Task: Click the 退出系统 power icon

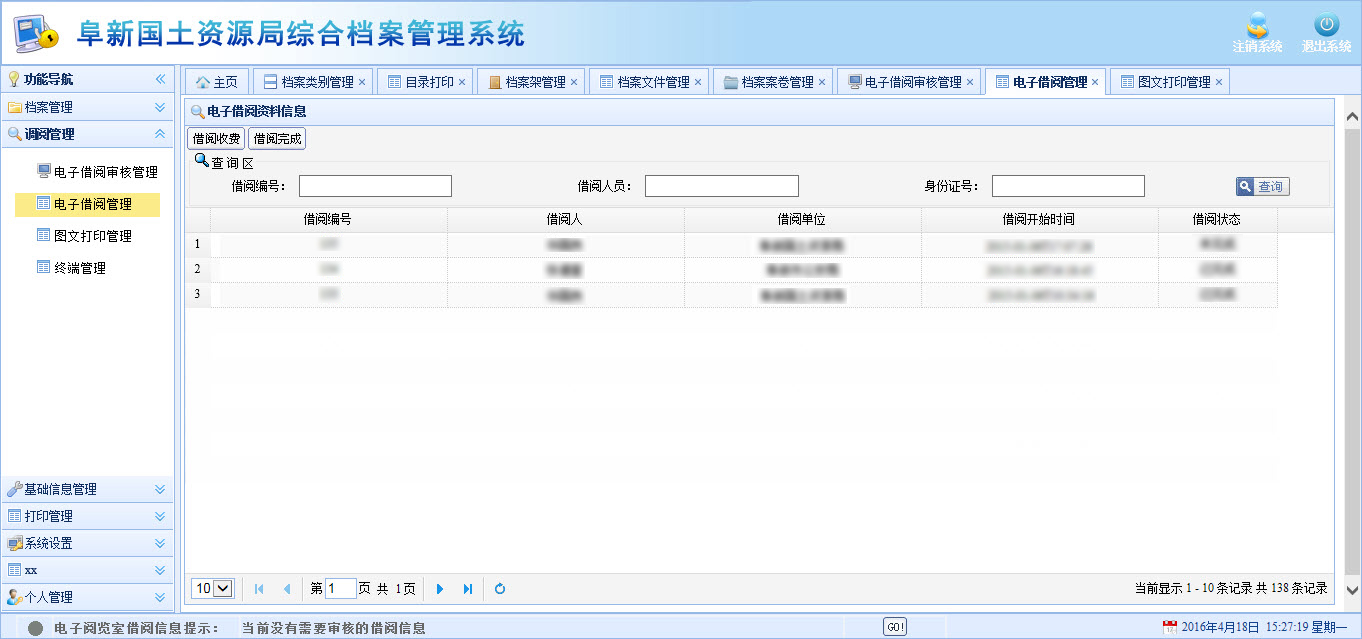Action: 1326,26
